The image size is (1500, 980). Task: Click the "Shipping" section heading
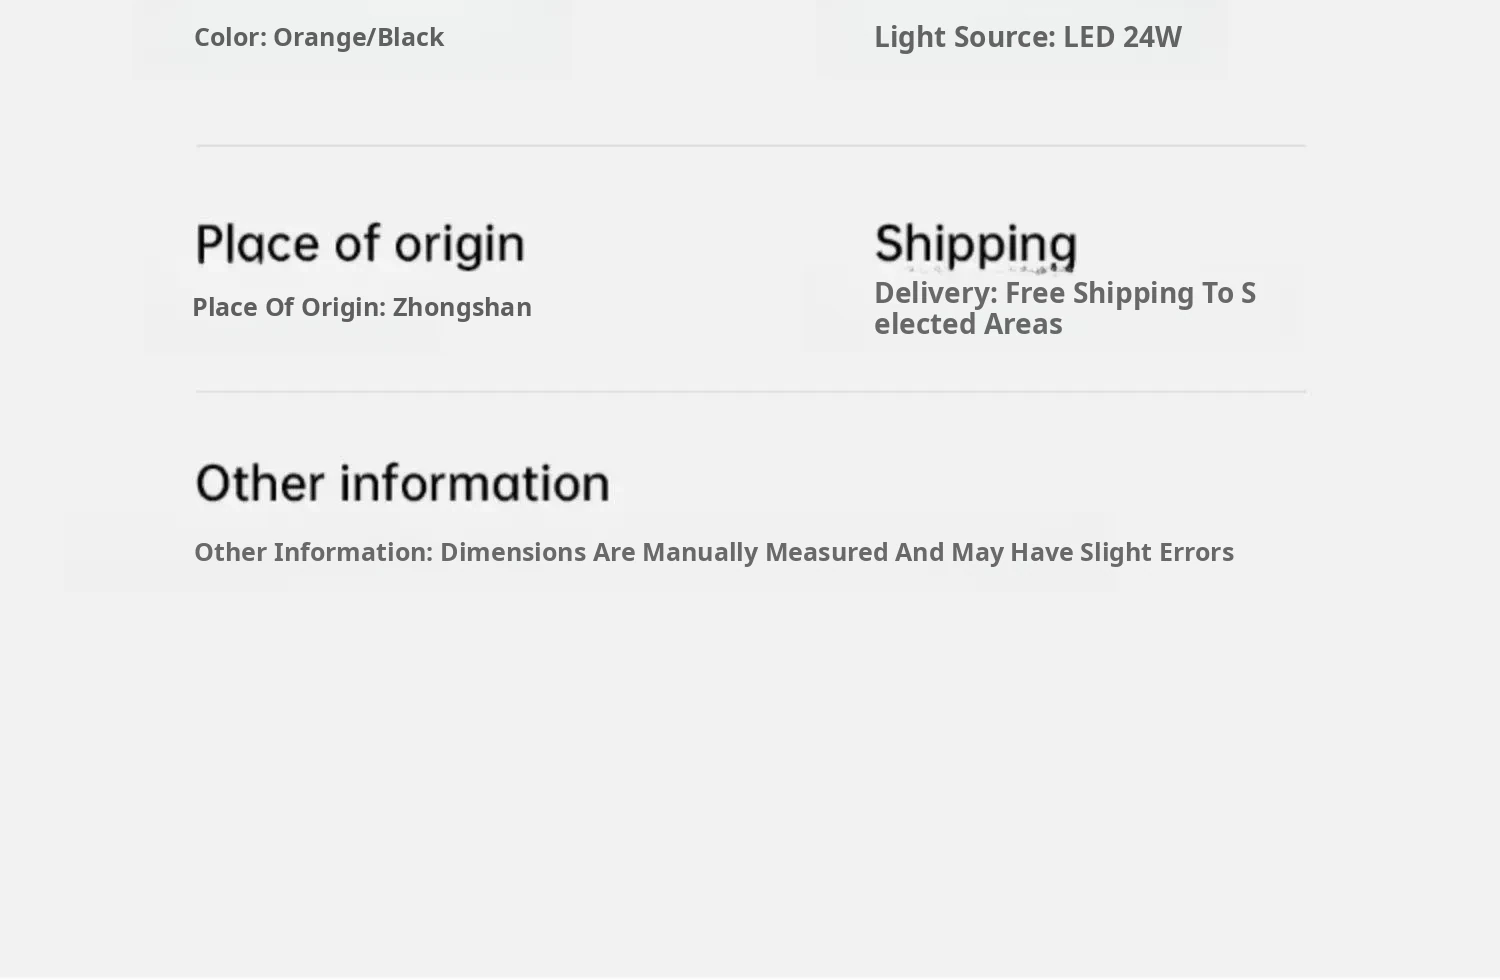(x=975, y=244)
